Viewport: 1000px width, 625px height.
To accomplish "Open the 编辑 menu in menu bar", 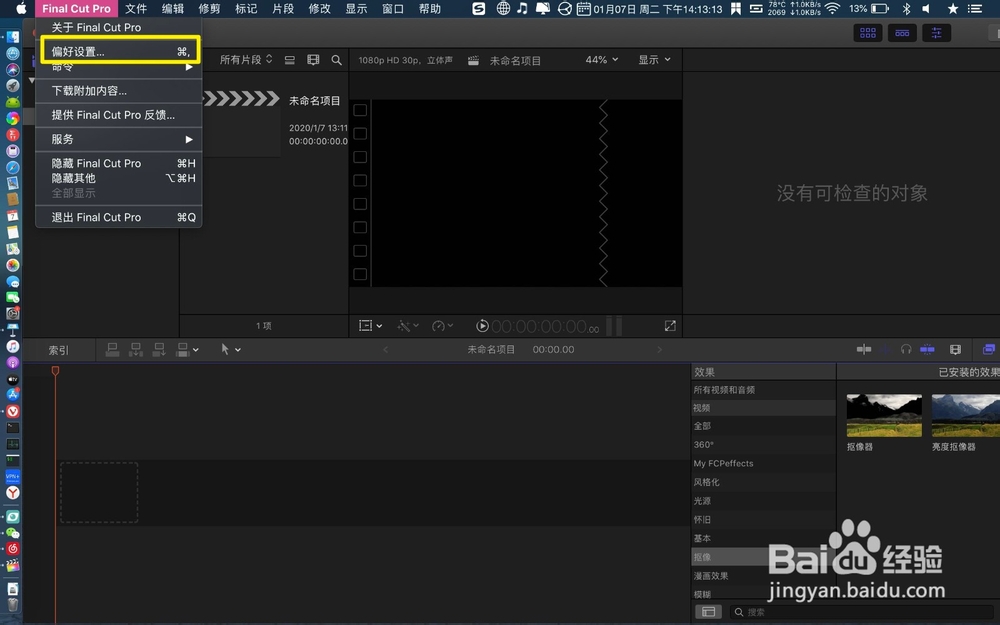I will click(172, 9).
